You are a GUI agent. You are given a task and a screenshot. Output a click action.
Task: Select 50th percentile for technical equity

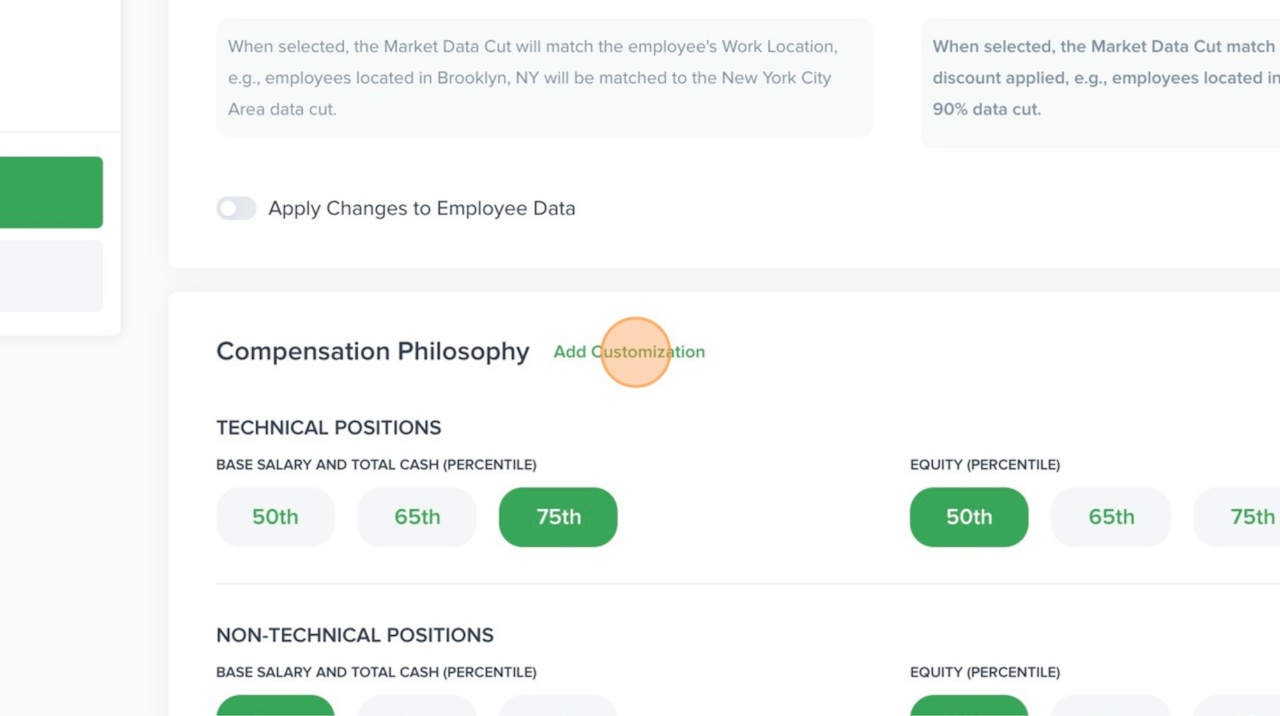tap(969, 517)
